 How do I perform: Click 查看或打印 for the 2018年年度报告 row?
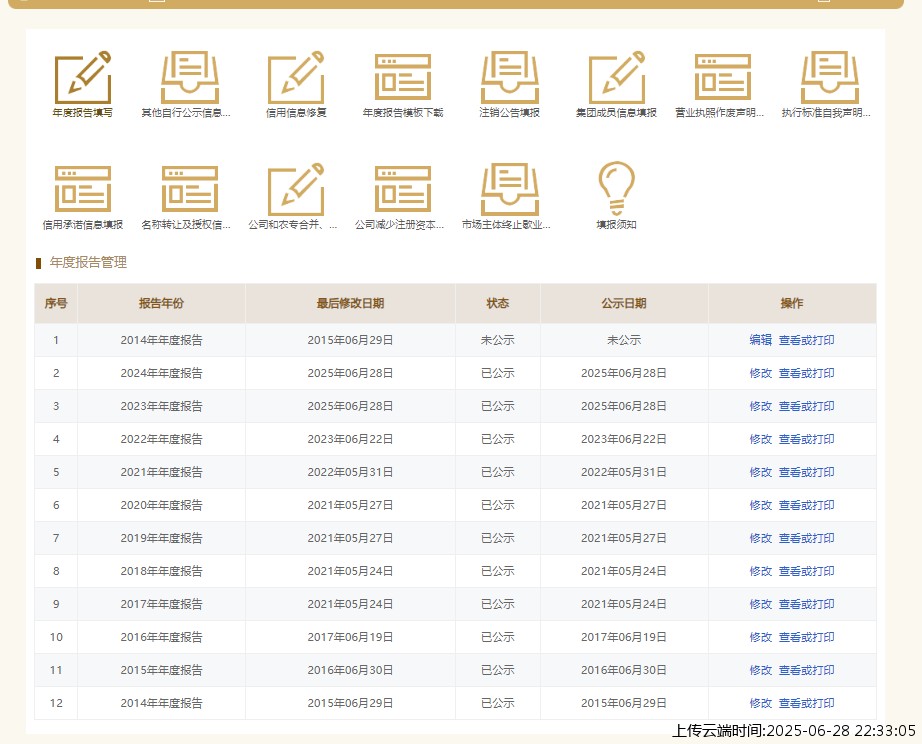(806, 570)
